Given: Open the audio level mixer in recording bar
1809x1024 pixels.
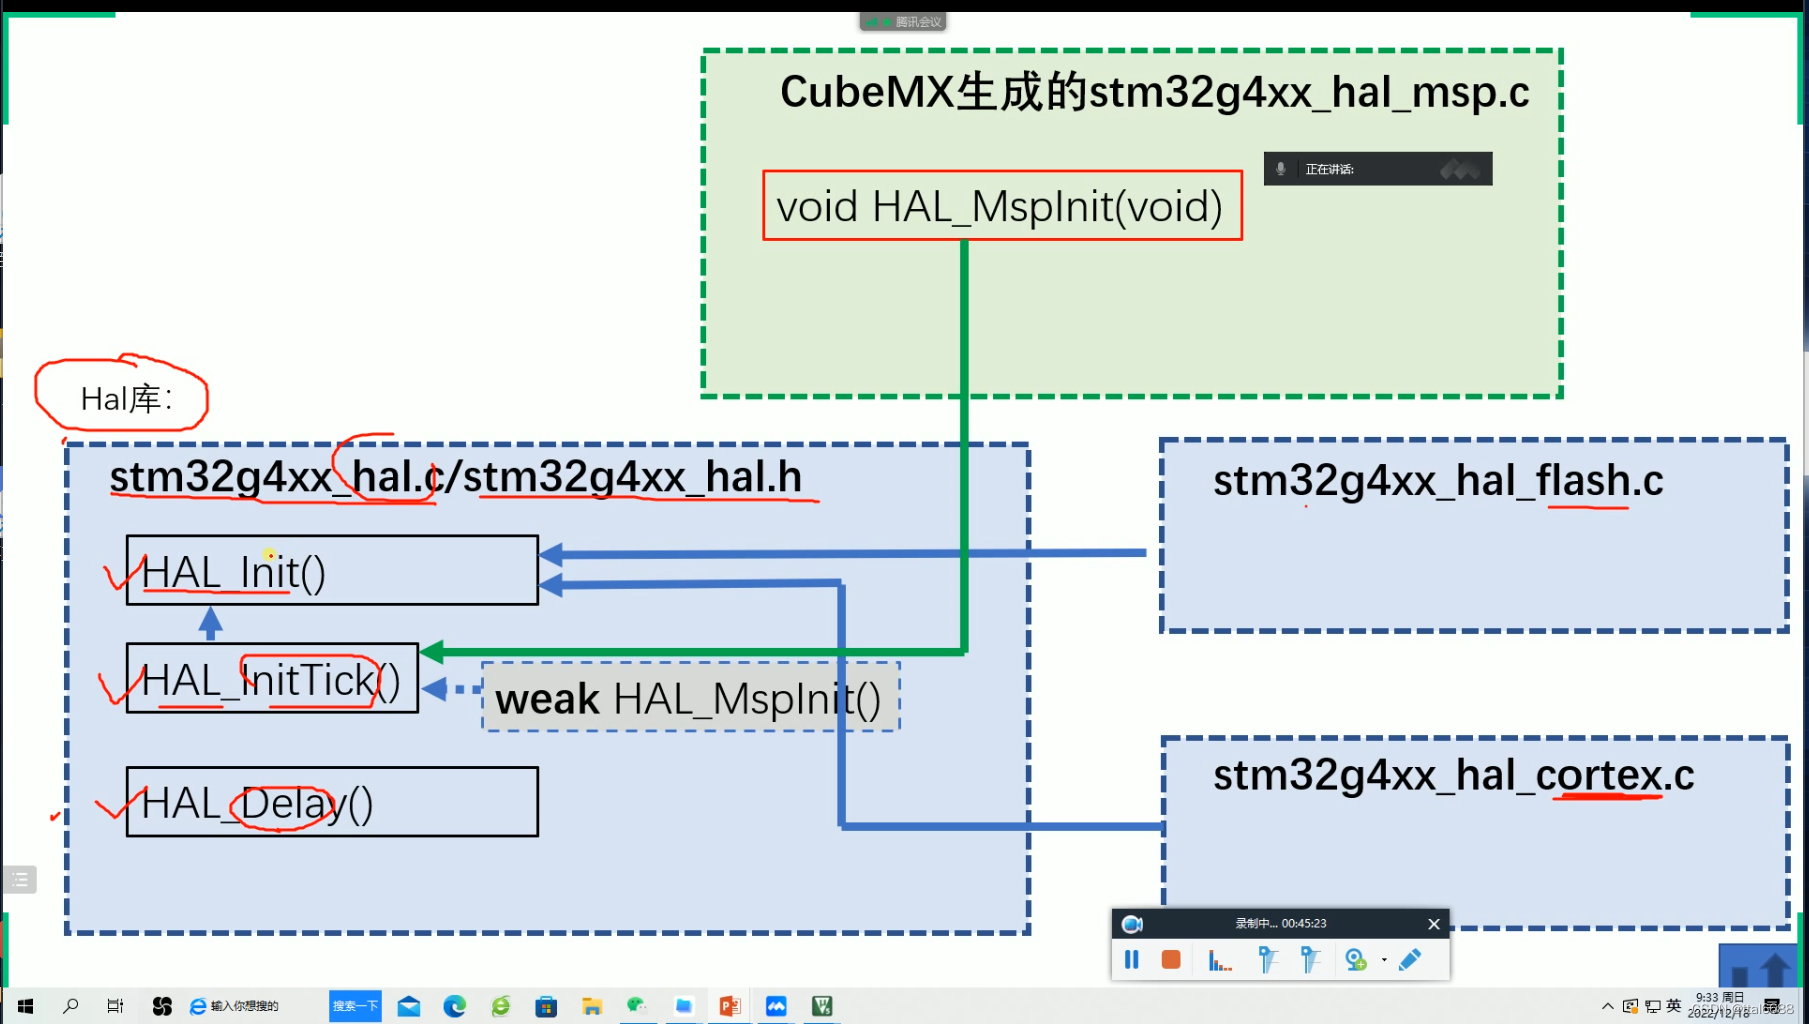Looking at the screenshot, I should coord(1219,960).
